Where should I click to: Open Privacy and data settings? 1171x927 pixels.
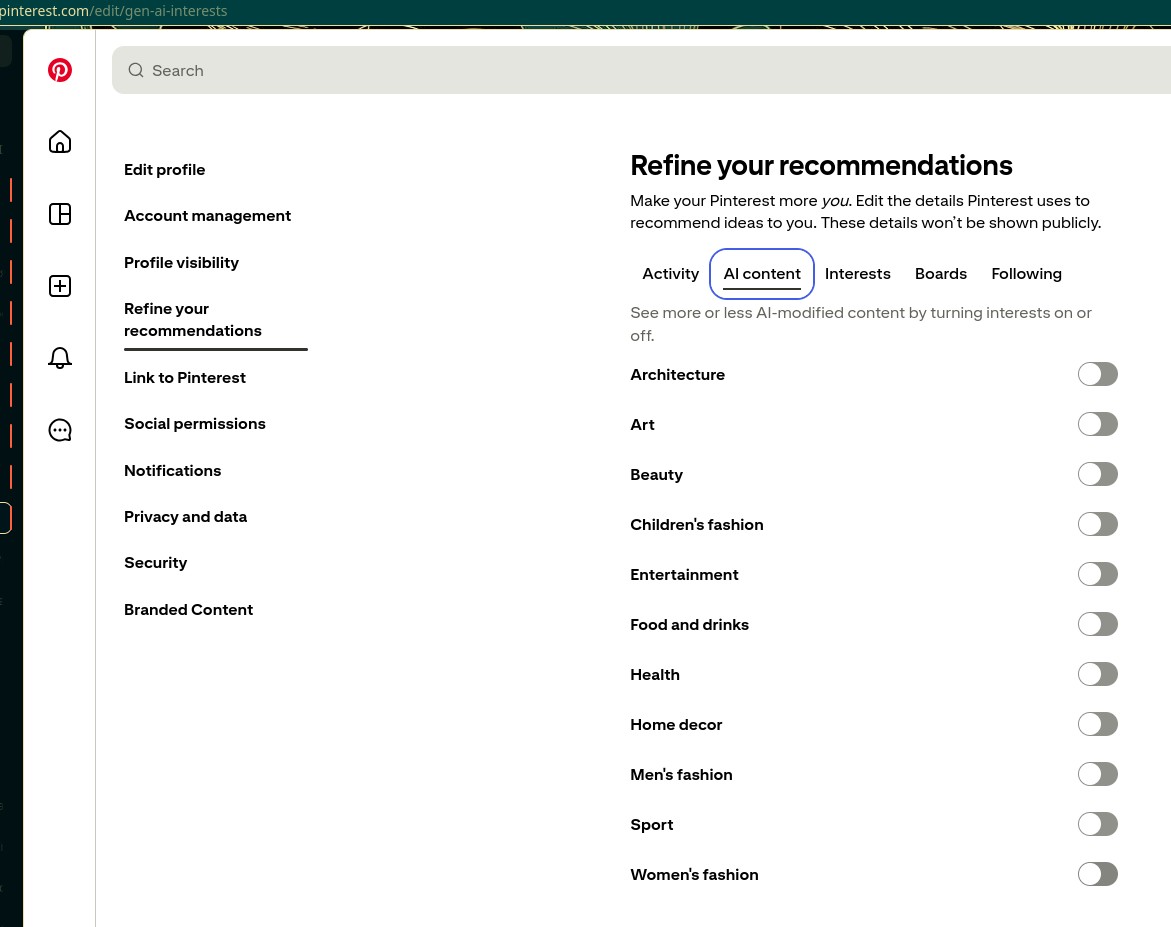(x=185, y=517)
